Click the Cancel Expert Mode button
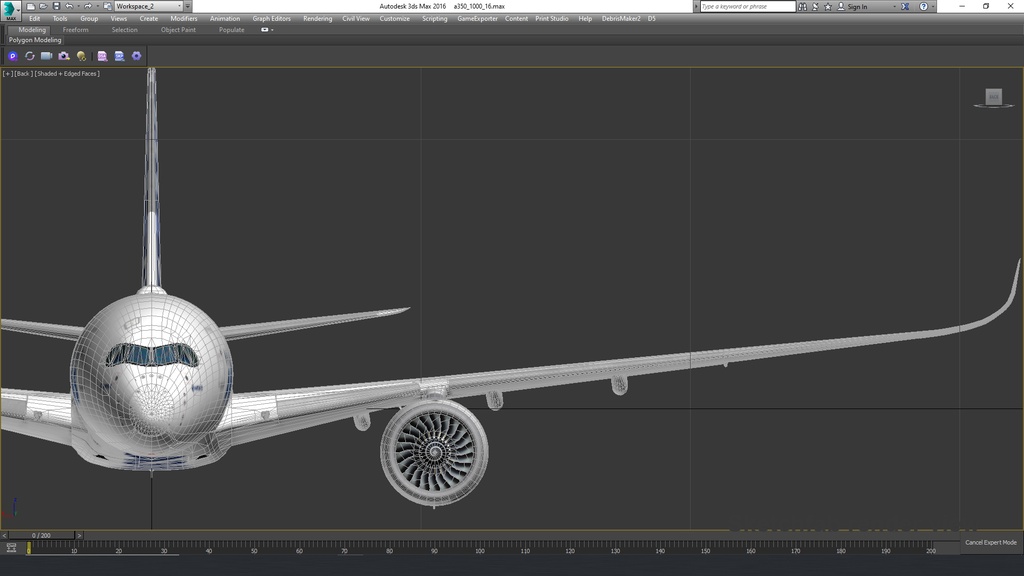This screenshot has width=1024, height=576. click(990, 542)
